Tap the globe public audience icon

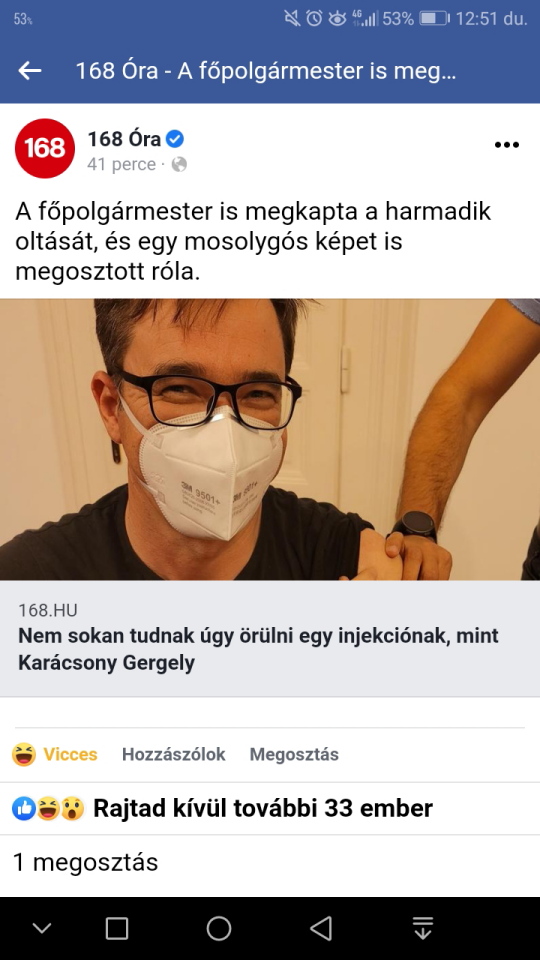[x=179, y=165]
